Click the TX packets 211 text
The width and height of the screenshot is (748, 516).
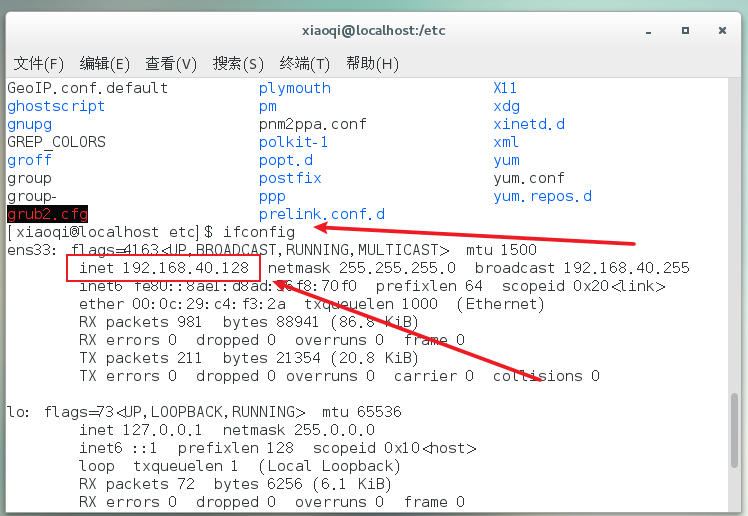(x=140, y=358)
